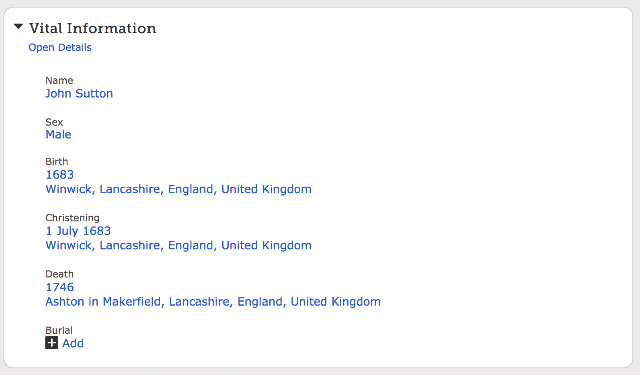Image resolution: width=640 pixels, height=375 pixels.
Task: Open the name John Sutton
Action: point(79,93)
